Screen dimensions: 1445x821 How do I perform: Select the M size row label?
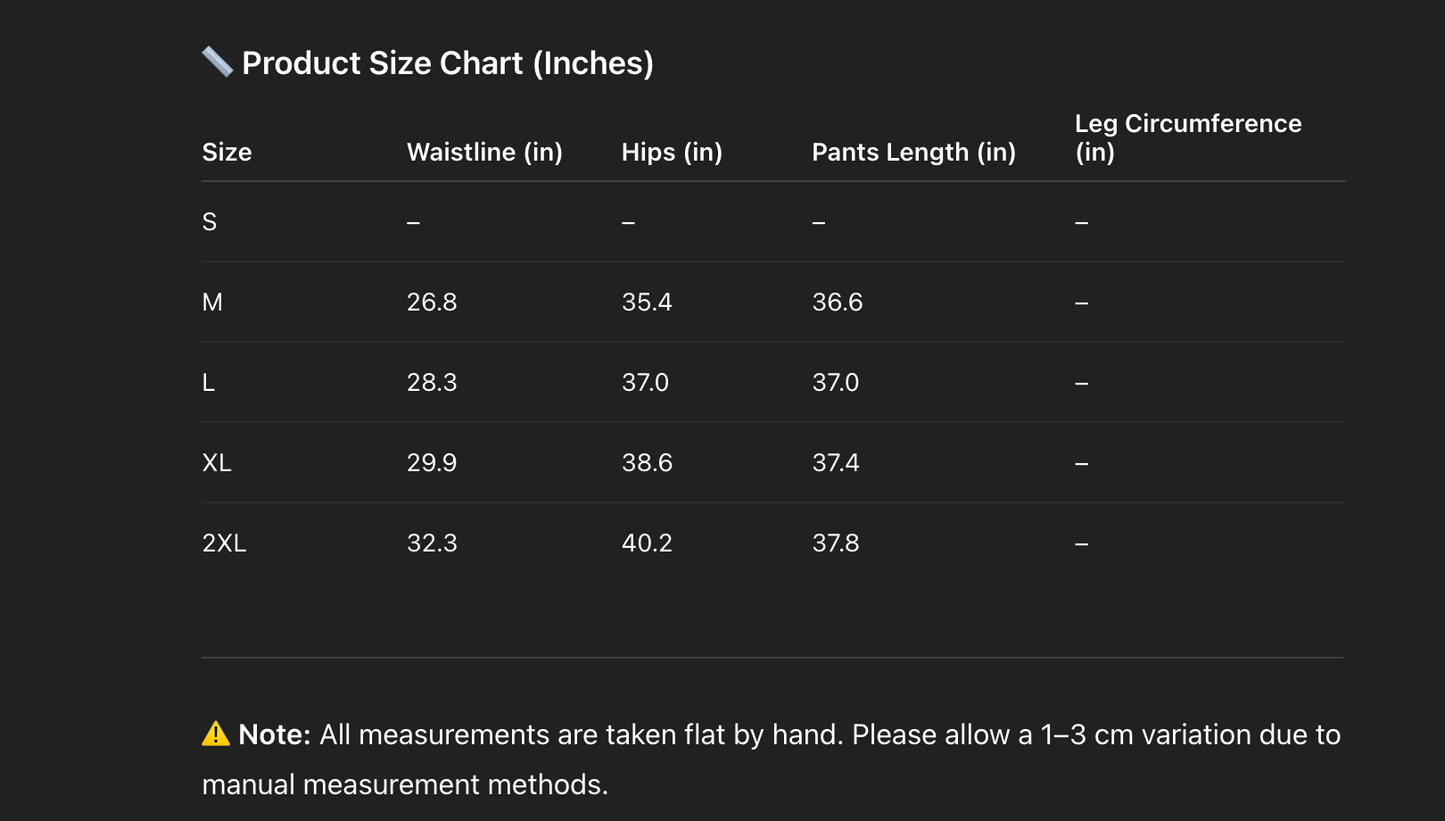click(x=212, y=302)
